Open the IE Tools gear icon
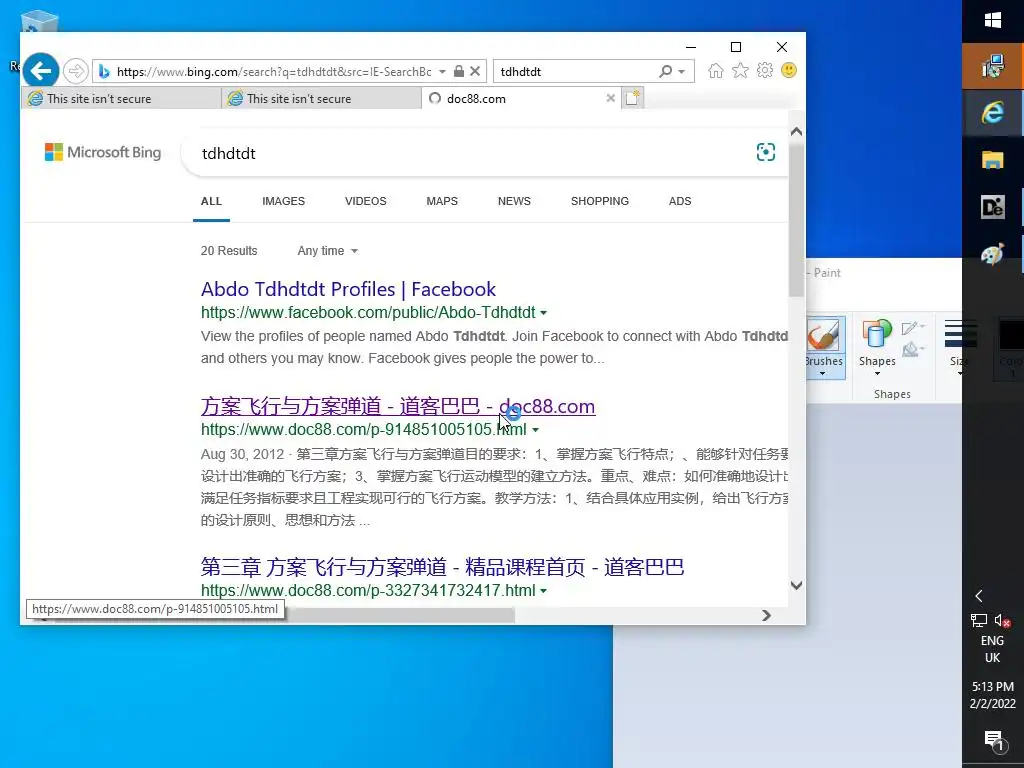The height and width of the screenshot is (768, 1024). [765, 71]
